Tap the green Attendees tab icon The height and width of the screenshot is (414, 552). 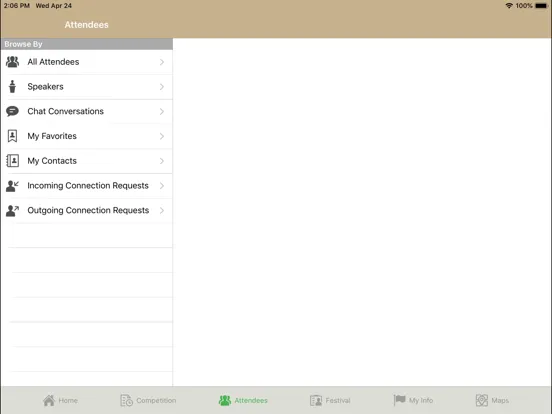(225, 400)
